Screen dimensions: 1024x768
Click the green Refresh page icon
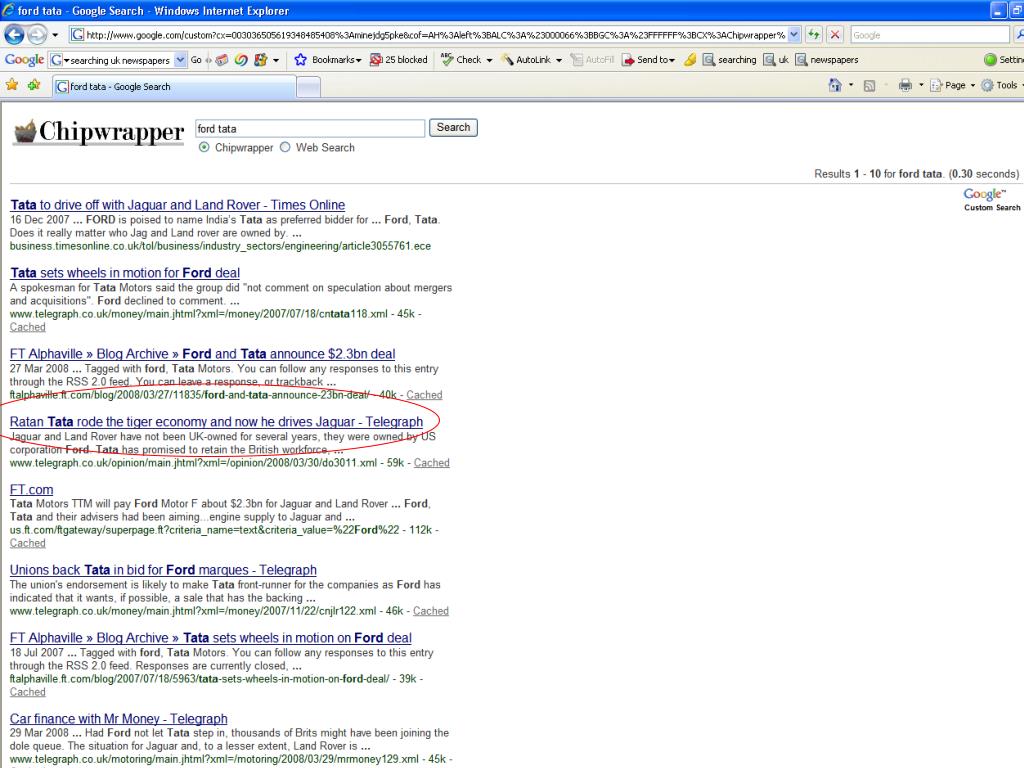pos(814,35)
